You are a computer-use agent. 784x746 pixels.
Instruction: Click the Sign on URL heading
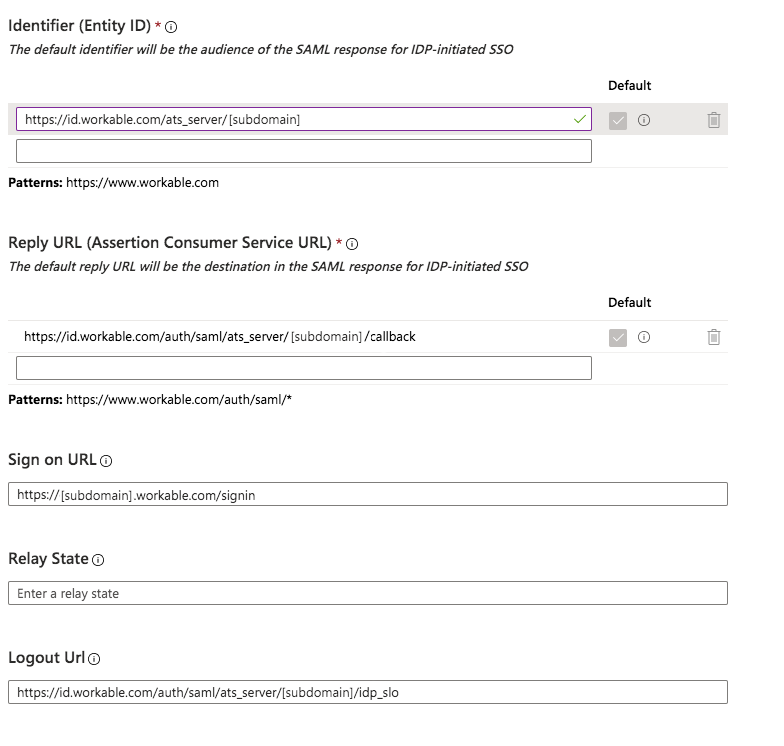pos(52,460)
